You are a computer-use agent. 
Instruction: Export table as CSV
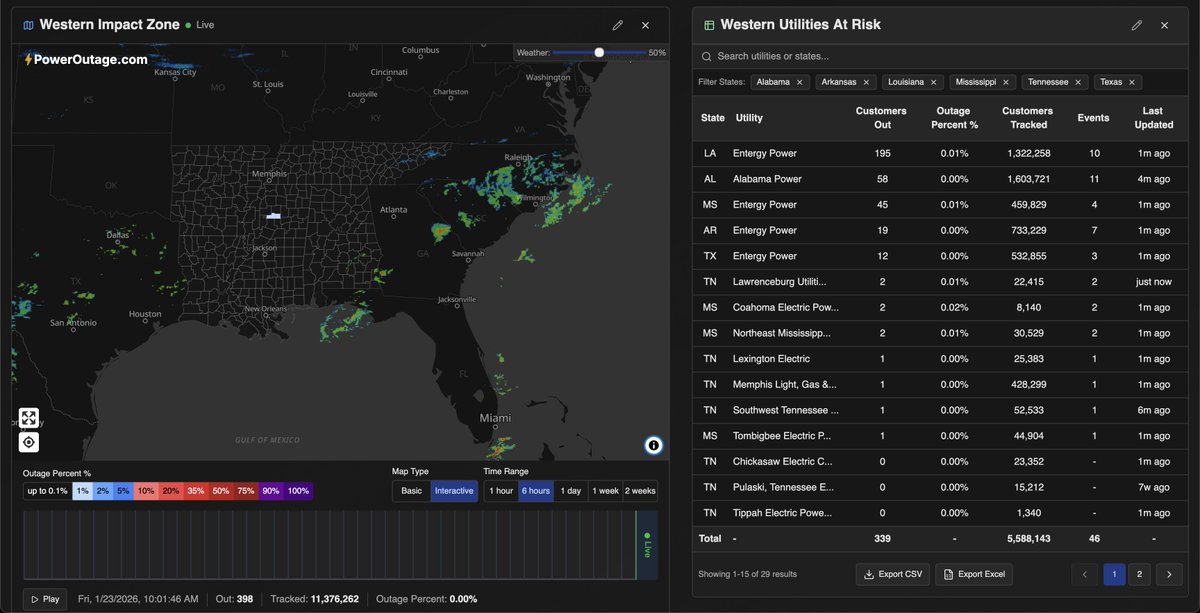893,574
